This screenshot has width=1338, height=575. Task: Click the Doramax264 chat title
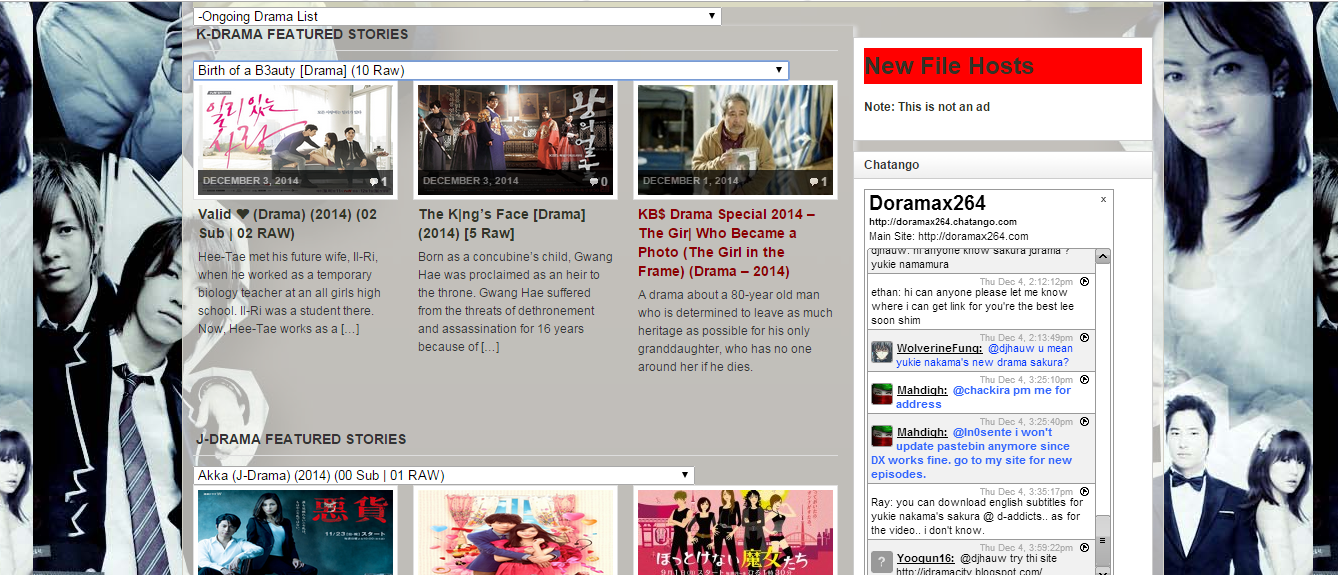(927, 203)
